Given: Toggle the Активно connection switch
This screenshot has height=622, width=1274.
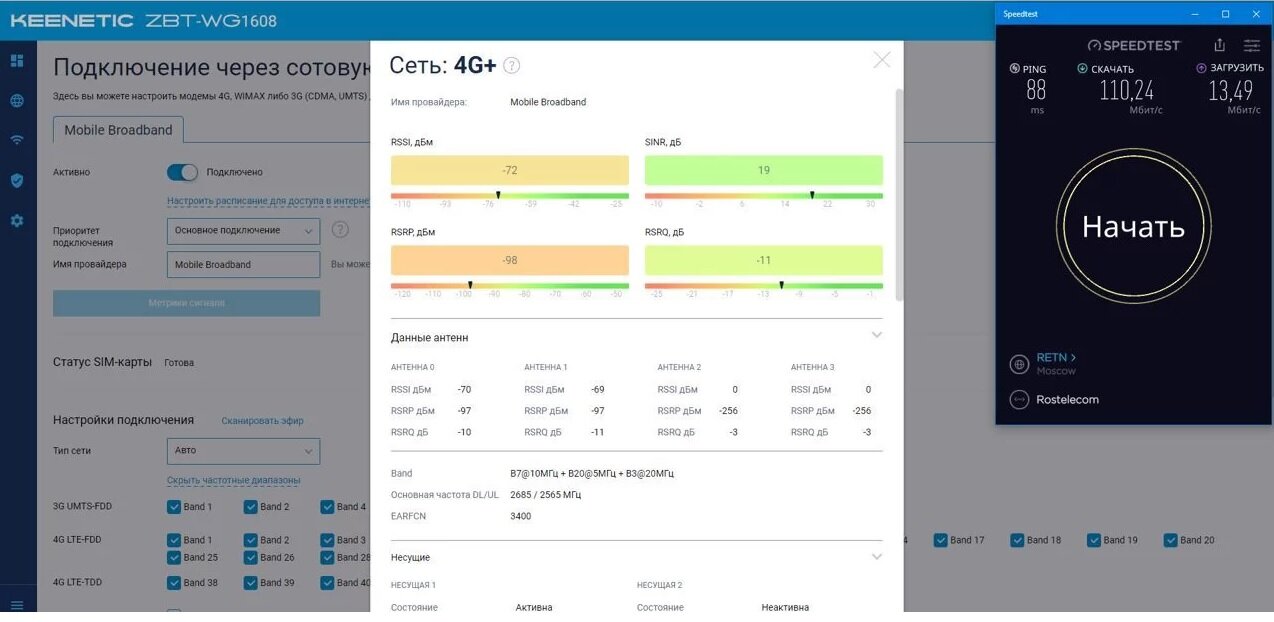Looking at the screenshot, I should pos(182,172).
